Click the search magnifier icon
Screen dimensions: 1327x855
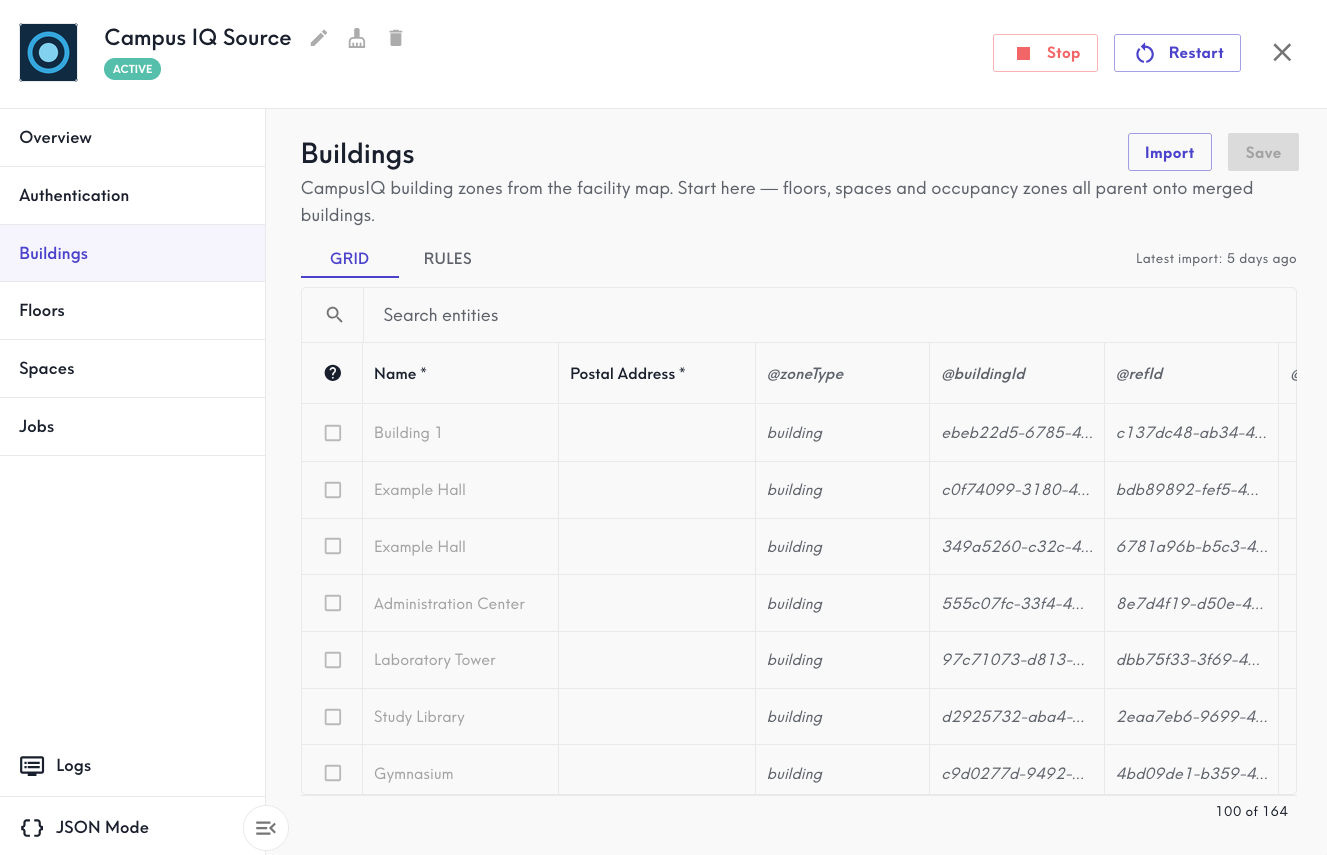tap(334, 315)
